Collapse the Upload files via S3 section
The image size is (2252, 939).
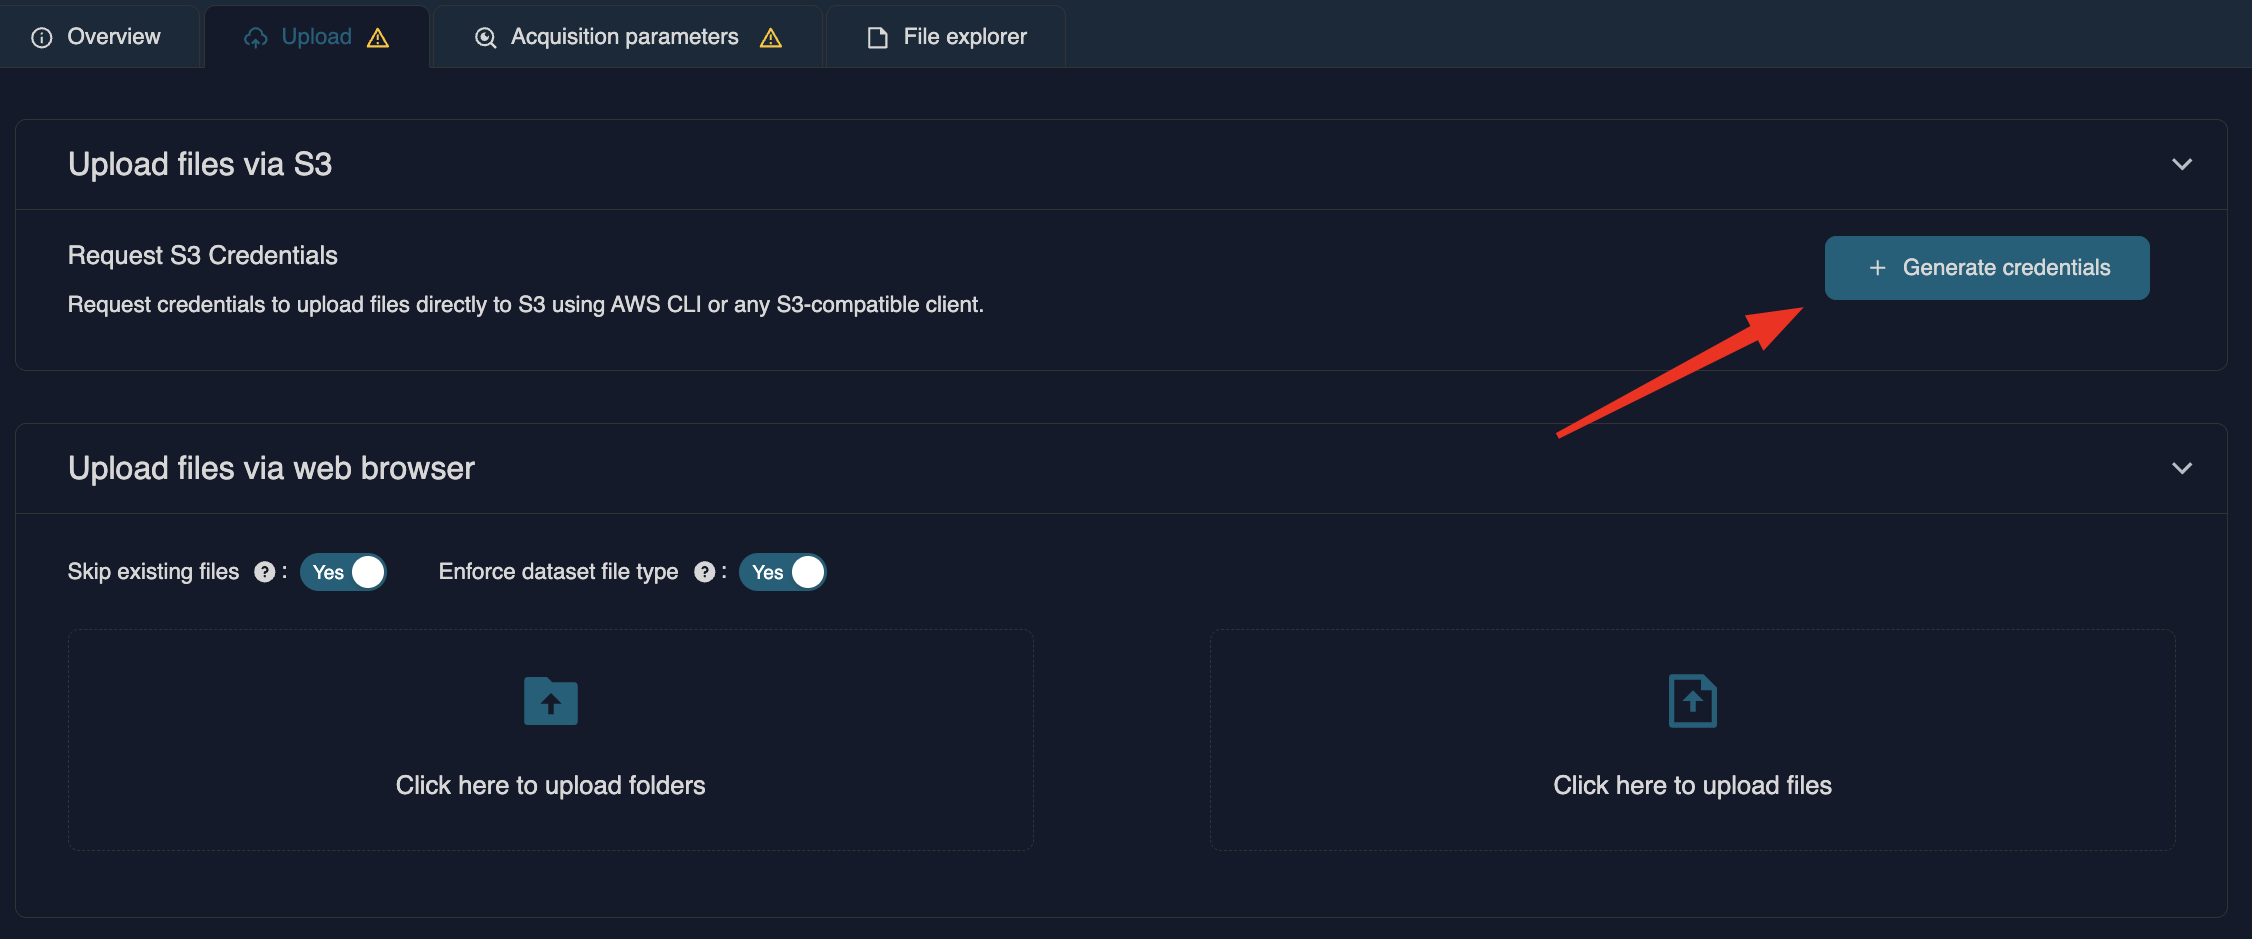[x=2181, y=164]
